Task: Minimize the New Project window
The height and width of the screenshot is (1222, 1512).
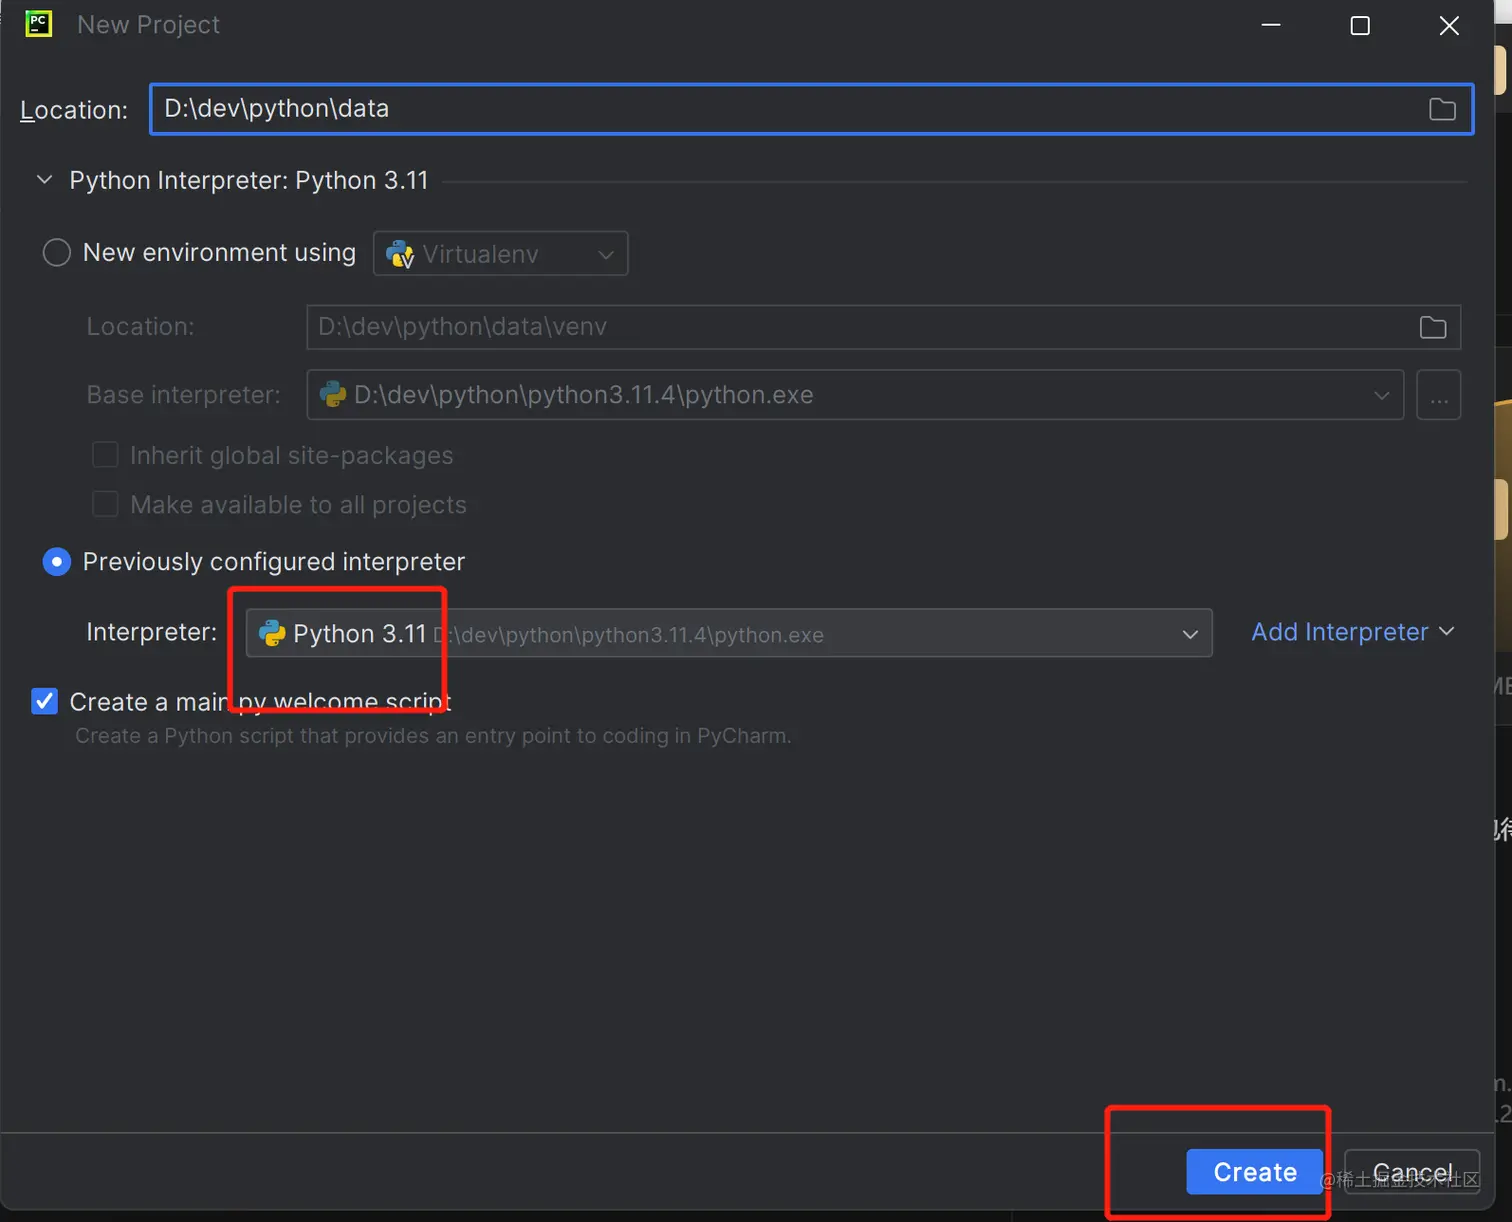Action: [1271, 25]
